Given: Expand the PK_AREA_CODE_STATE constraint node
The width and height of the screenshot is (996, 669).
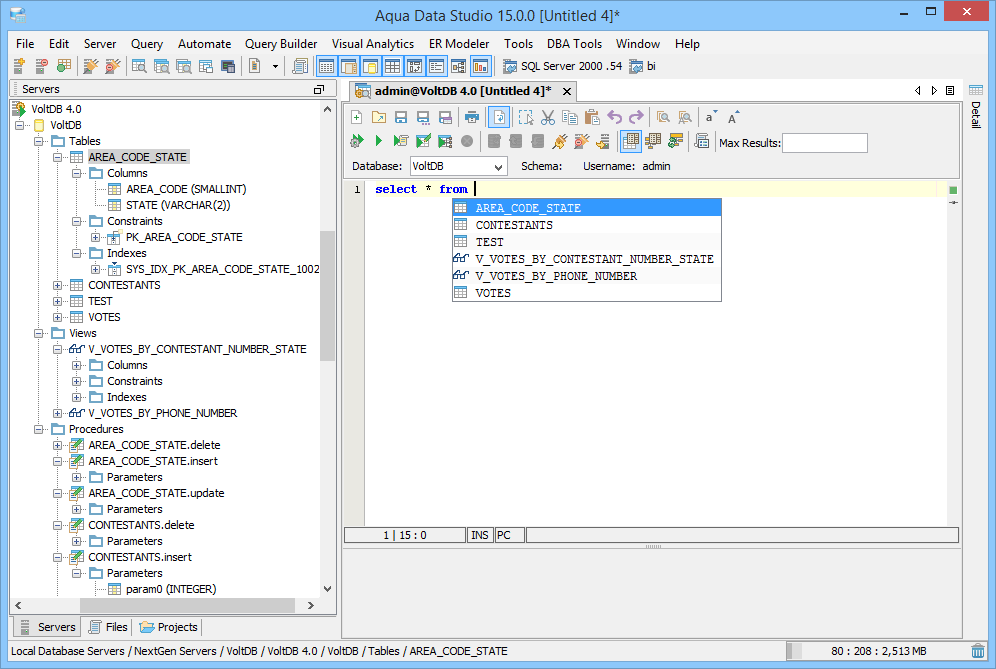Looking at the screenshot, I should click(95, 237).
